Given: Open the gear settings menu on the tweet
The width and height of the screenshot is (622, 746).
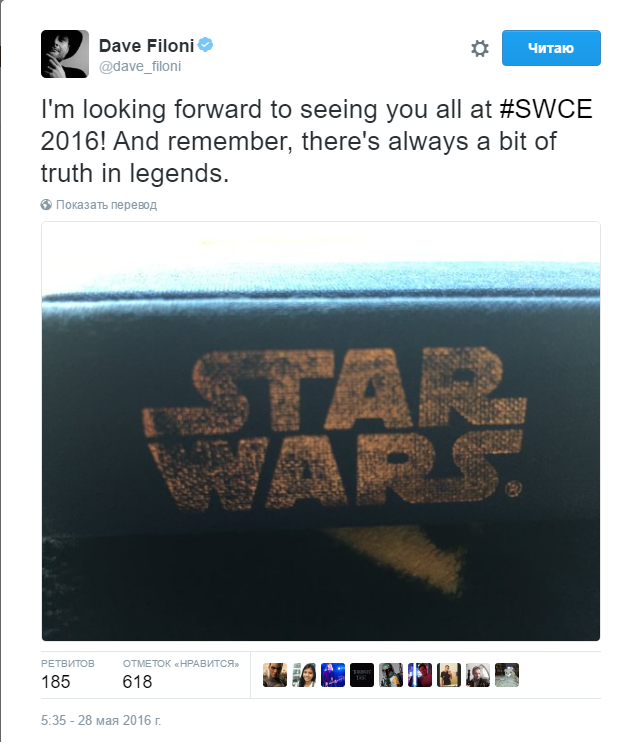Looking at the screenshot, I should 479,49.
